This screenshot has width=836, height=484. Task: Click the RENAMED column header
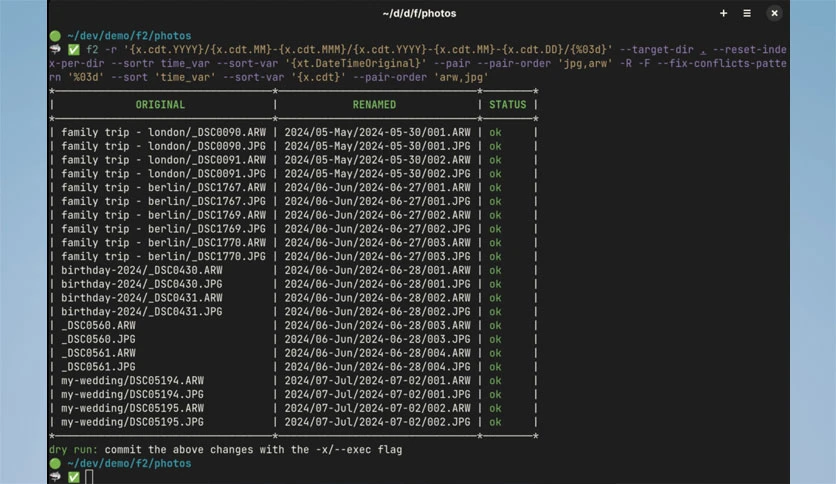click(x=374, y=104)
